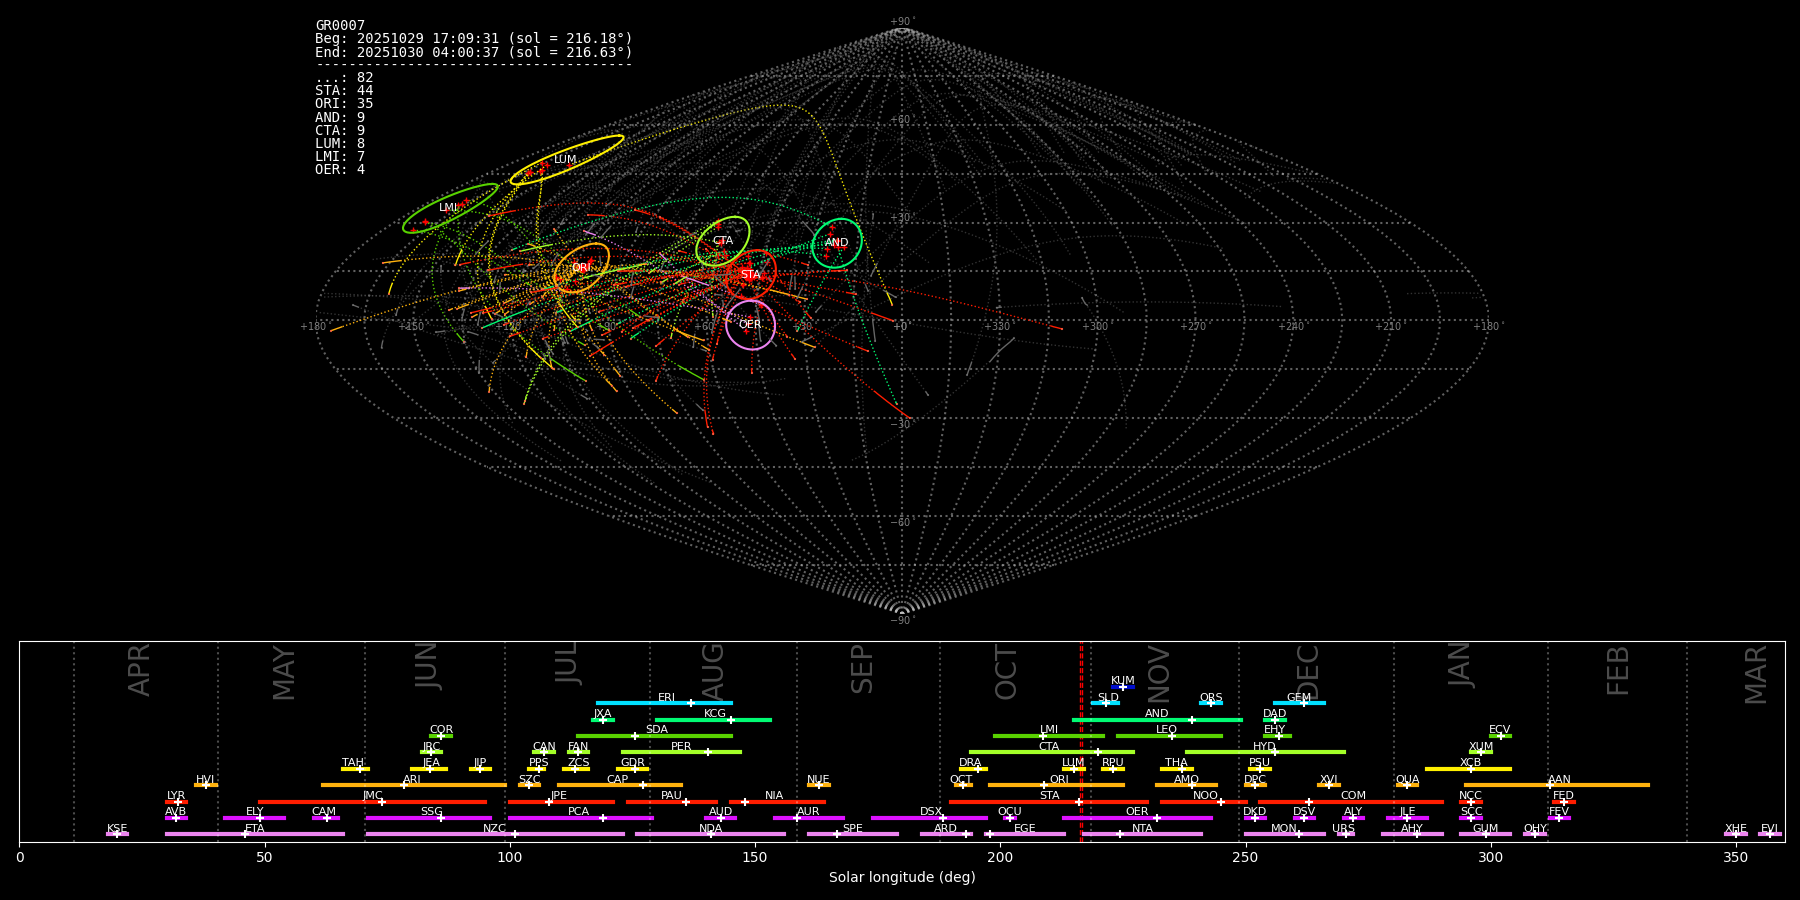Click the +210 longitude label on the map
Image resolution: width=1800 pixels, height=900 pixels.
point(1387,327)
